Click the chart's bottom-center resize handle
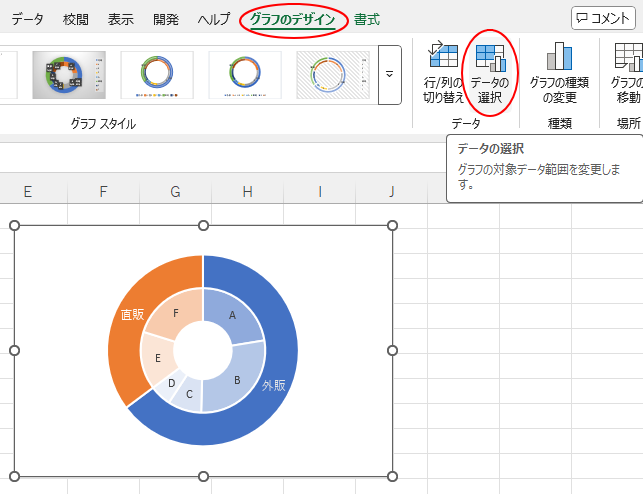 [x=203, y=476]
